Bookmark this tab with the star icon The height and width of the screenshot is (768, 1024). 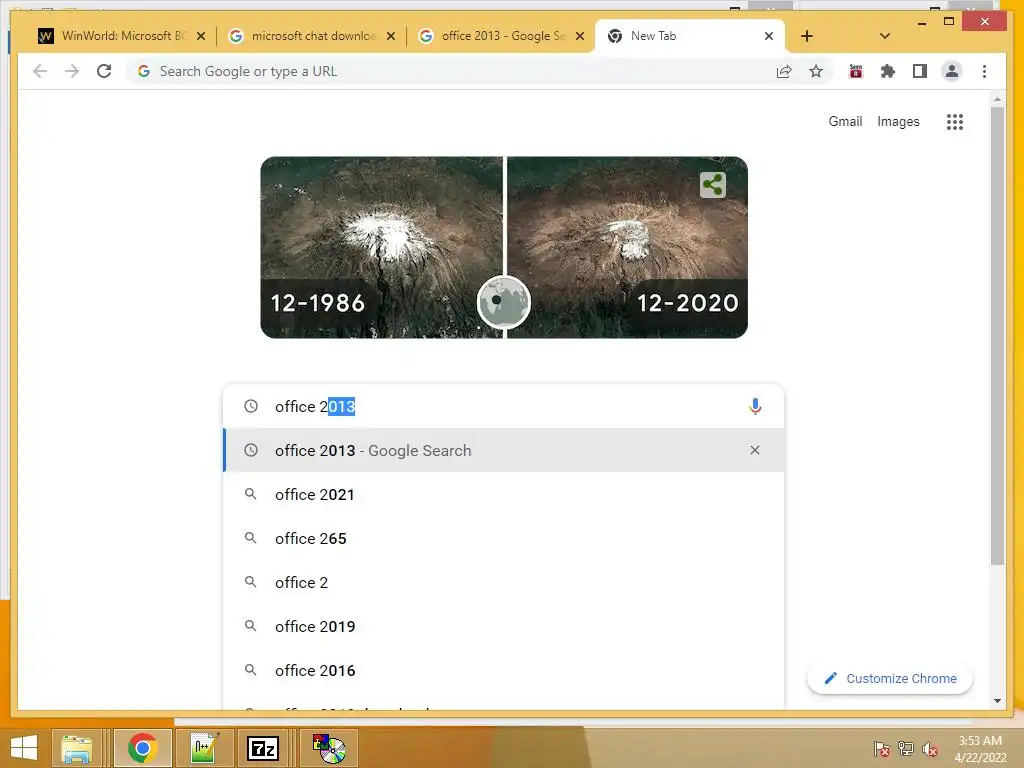[816, 71]
